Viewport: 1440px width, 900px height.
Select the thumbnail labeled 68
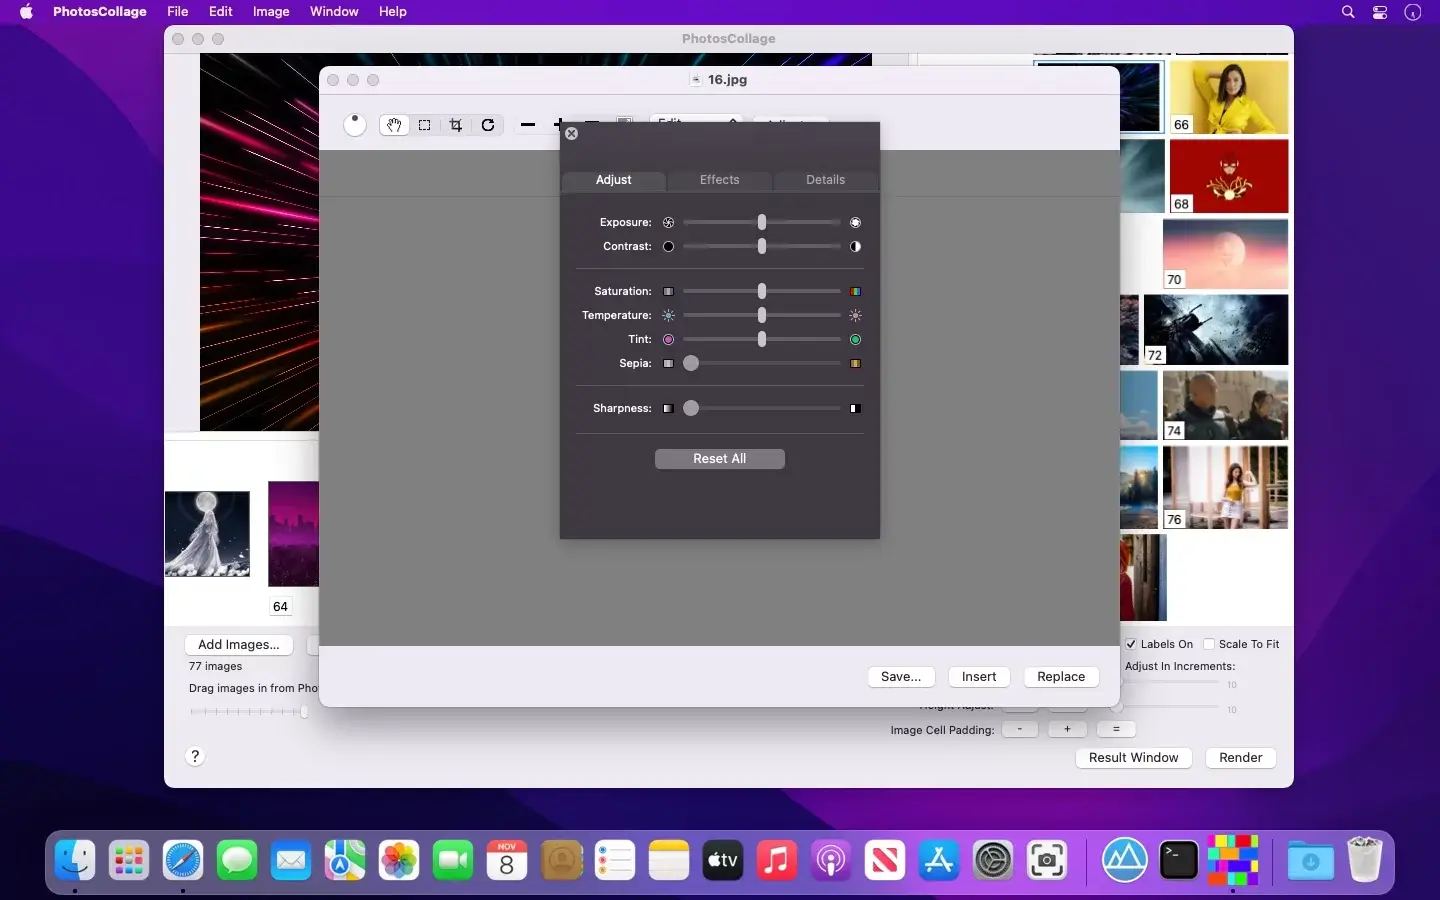click(1229, 176)
